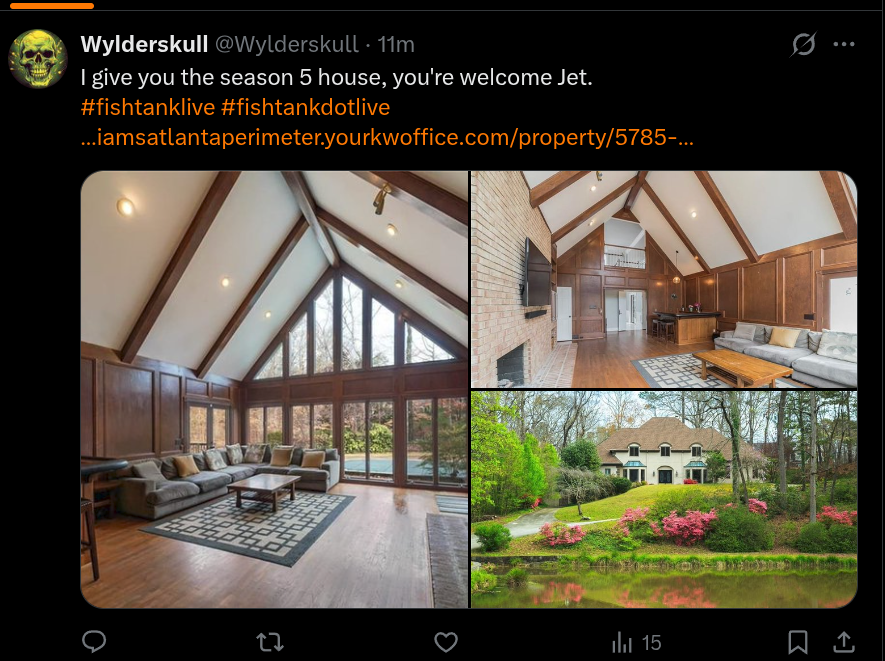Bookmark this post
Screen dimensions: 885x661
point(798,642)
